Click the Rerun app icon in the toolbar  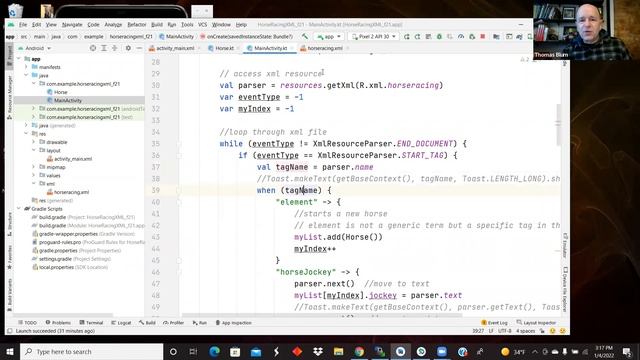[407, 36]
